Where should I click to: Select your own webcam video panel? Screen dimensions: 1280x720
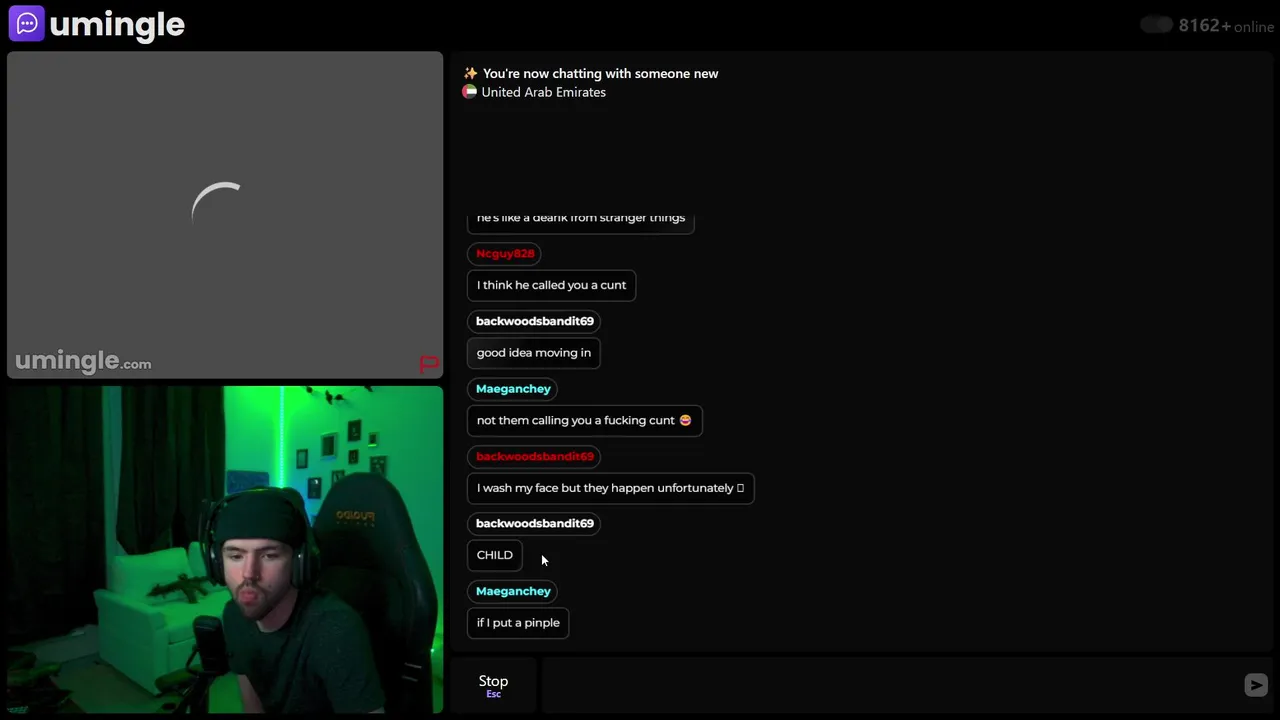225,549
